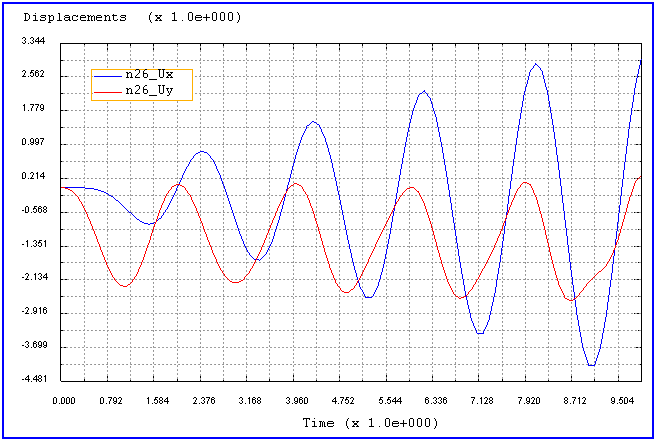The width and height of the screenshot is (658, 442).
Task: Click the n26_Ux legend label
Action: [x=150, y=75]
